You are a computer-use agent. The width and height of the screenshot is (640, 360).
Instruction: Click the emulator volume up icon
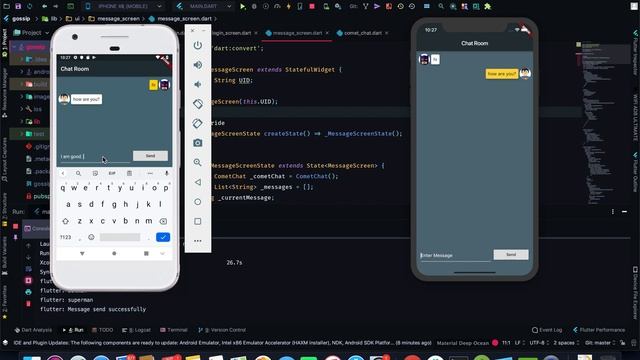click(x=198, y=65)
